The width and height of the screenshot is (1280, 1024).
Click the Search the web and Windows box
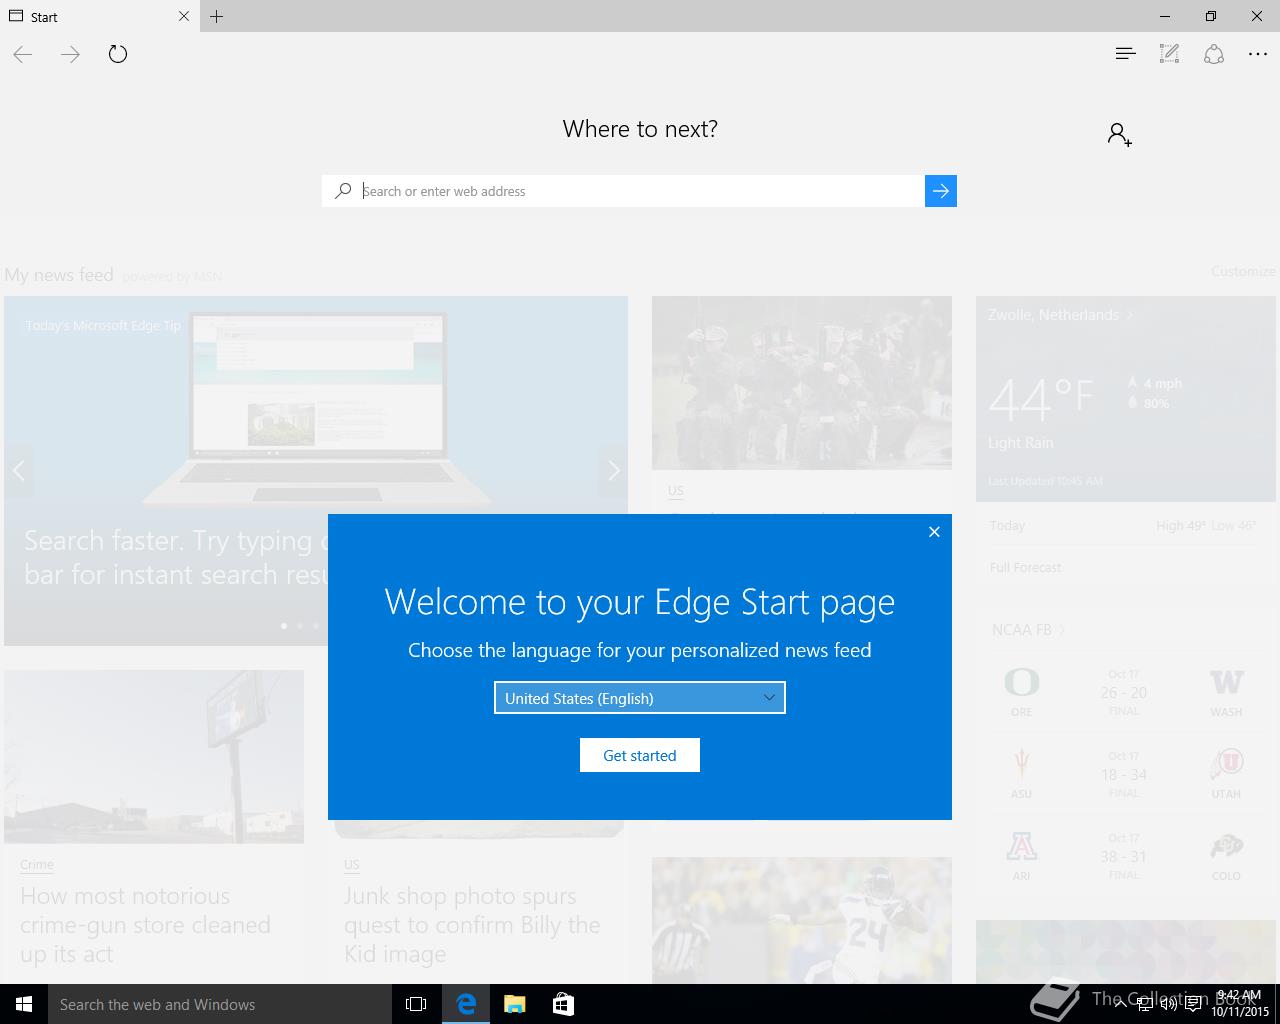pos(220,1004)
